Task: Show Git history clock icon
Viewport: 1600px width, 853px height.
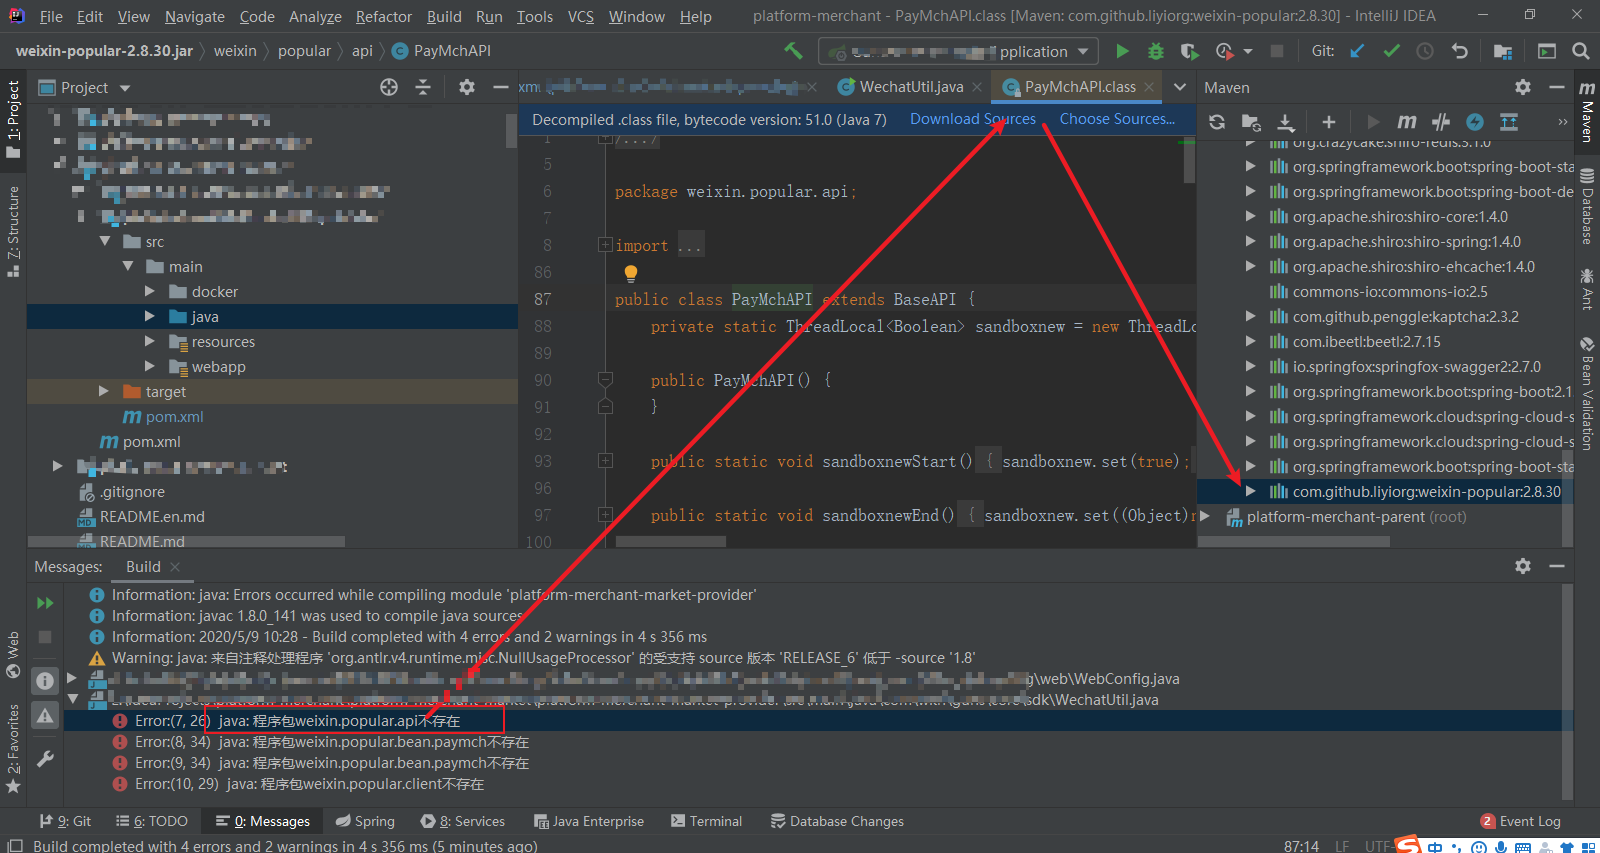Action: 1425,51
